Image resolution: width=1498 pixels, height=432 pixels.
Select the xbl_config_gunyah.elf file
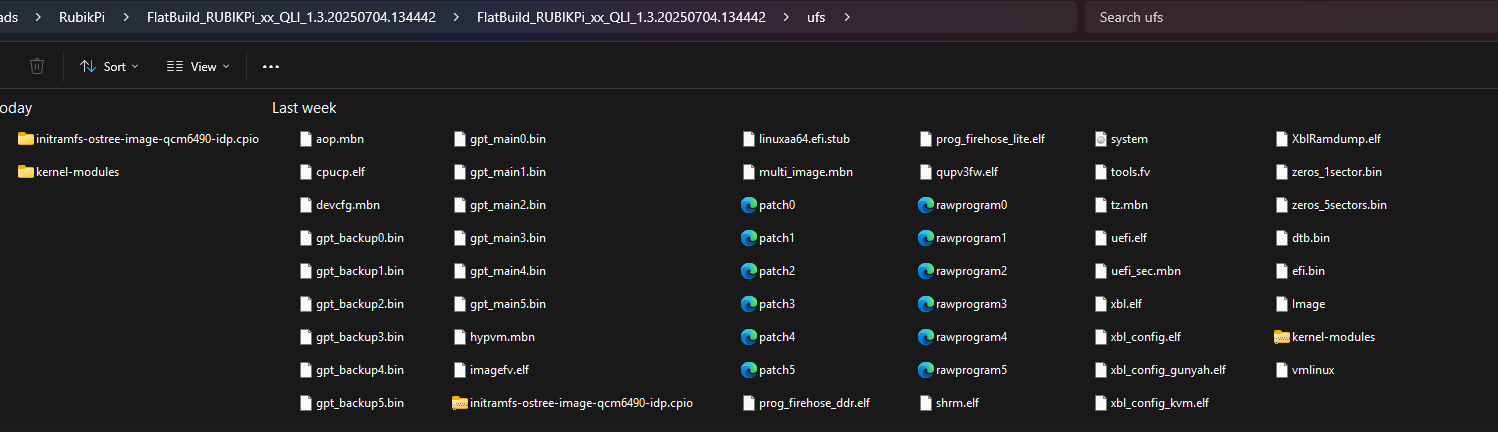[x=1167, y=370]
